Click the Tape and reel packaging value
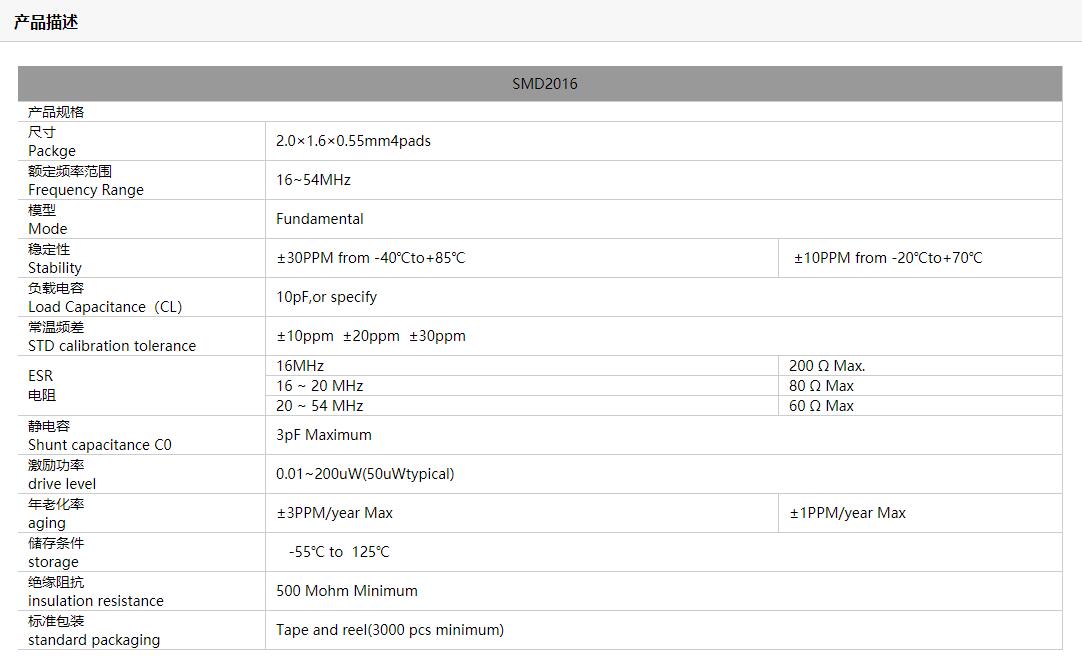Screen dimensions: 1082x660 point(390,630)
